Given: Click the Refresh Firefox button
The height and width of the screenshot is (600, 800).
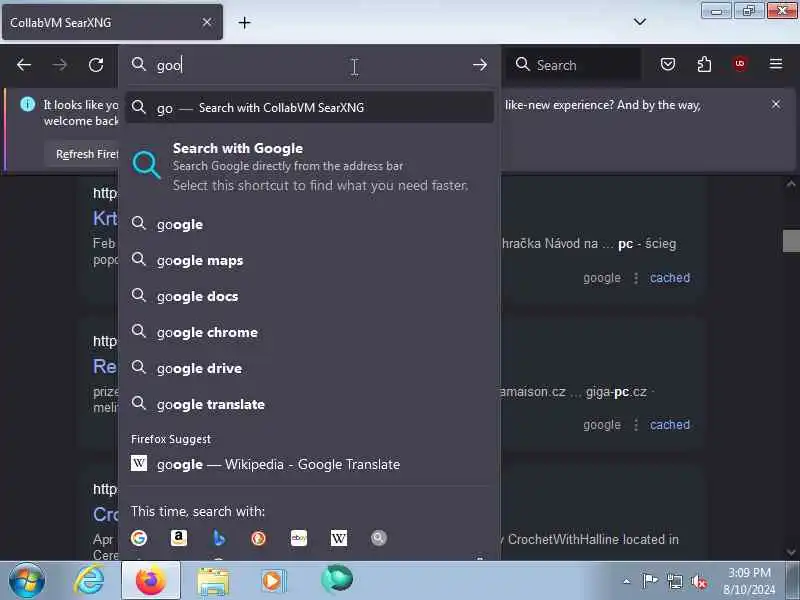Looking at the screenshot, I should (87, 154).
